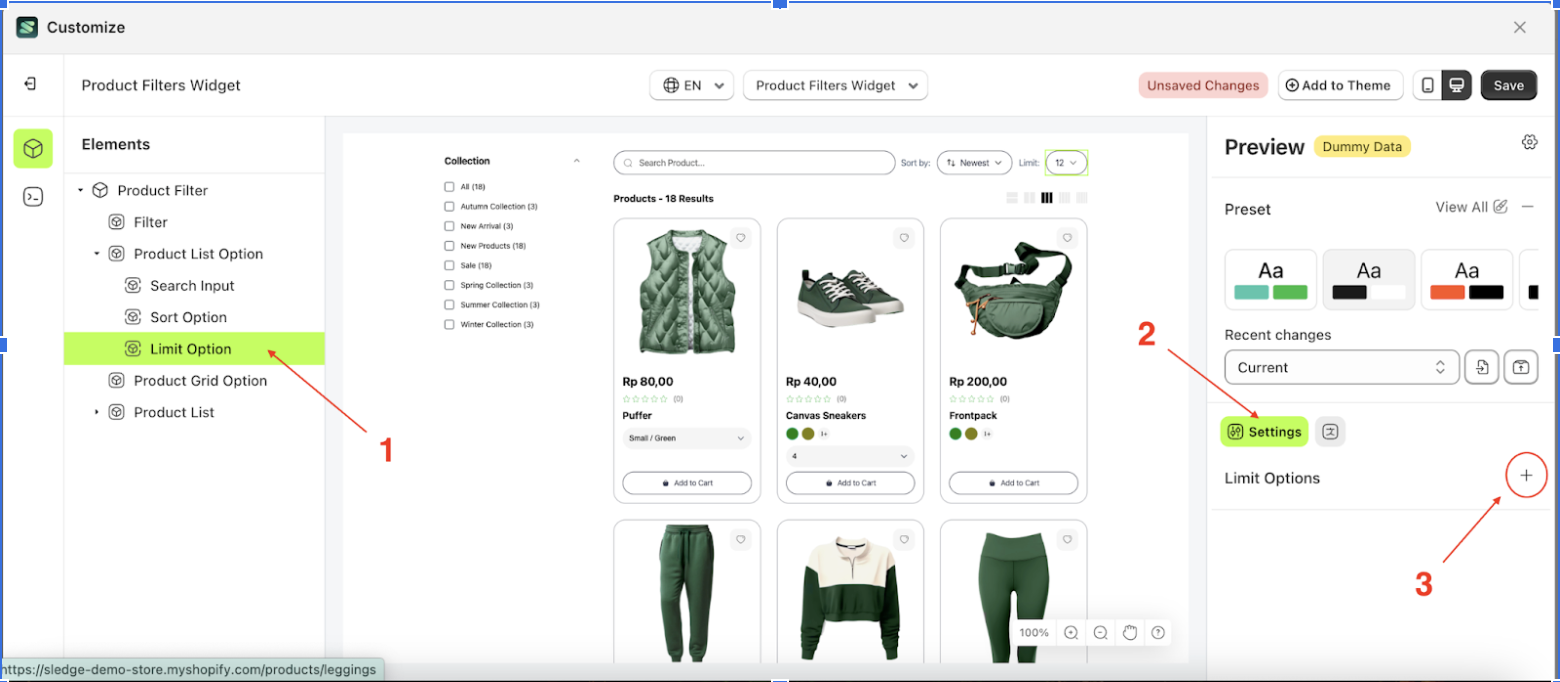Enable the Winter Collection checkbox
The image size is (1560, 682).
[x=449, y=325]
